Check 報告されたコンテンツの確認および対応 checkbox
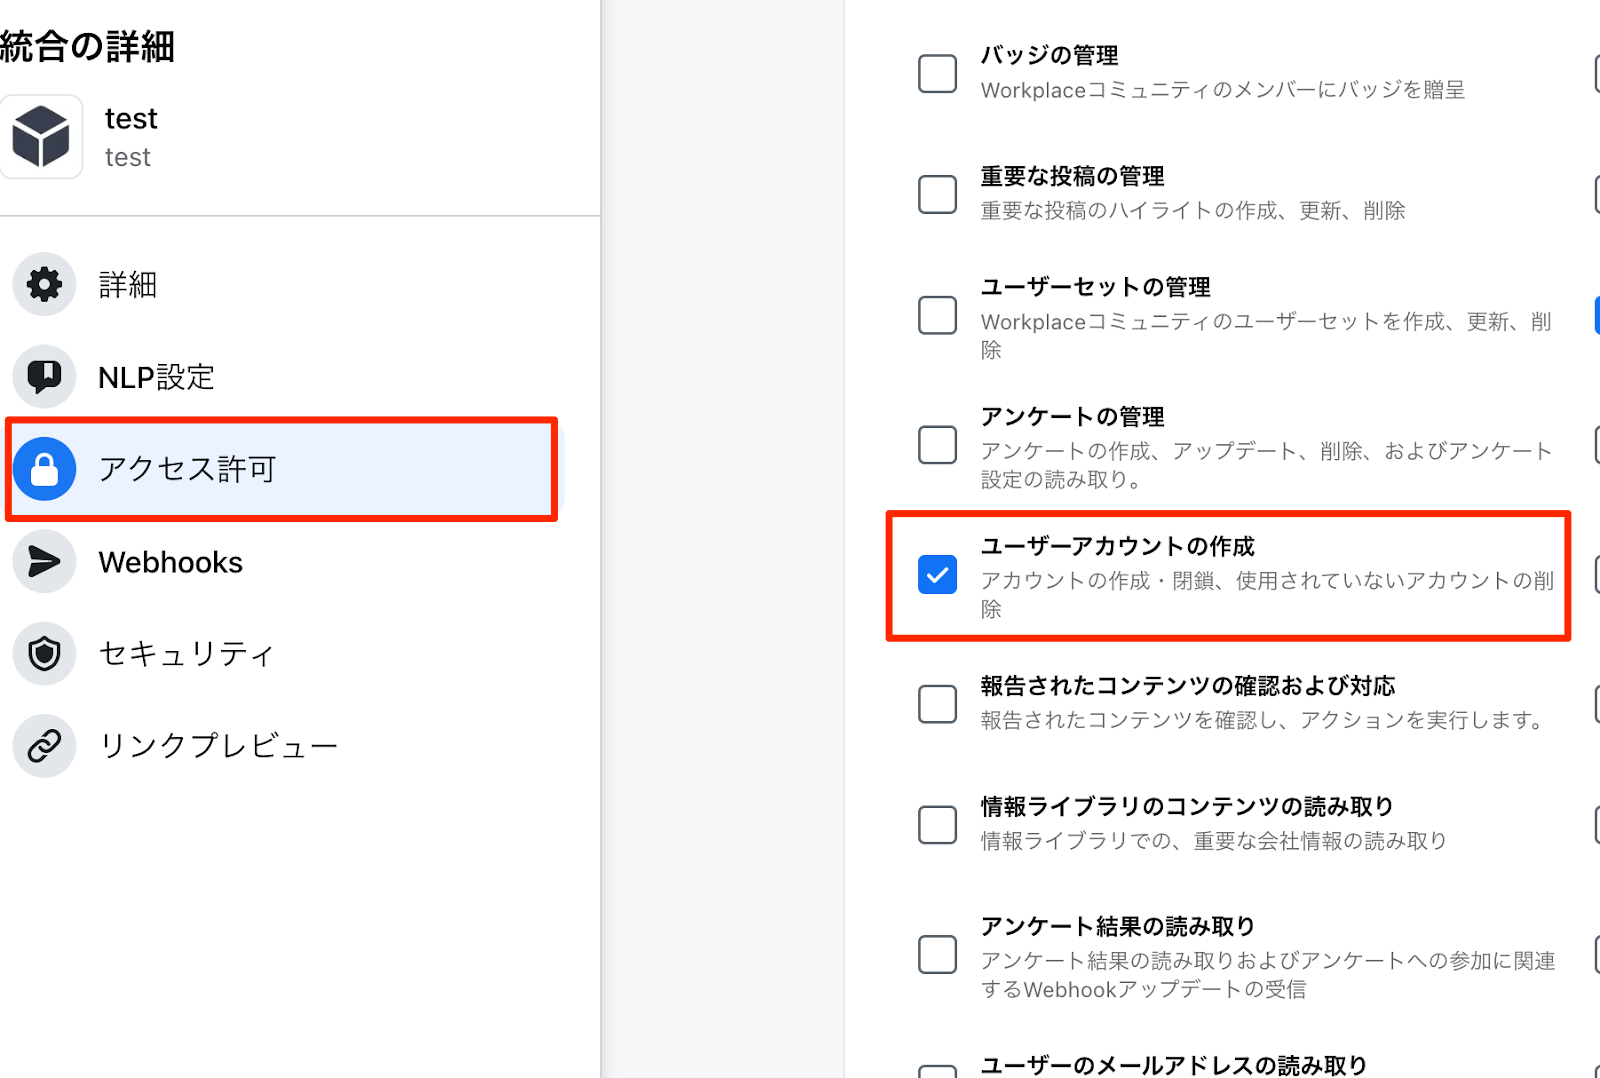 [x=937, y=704]
